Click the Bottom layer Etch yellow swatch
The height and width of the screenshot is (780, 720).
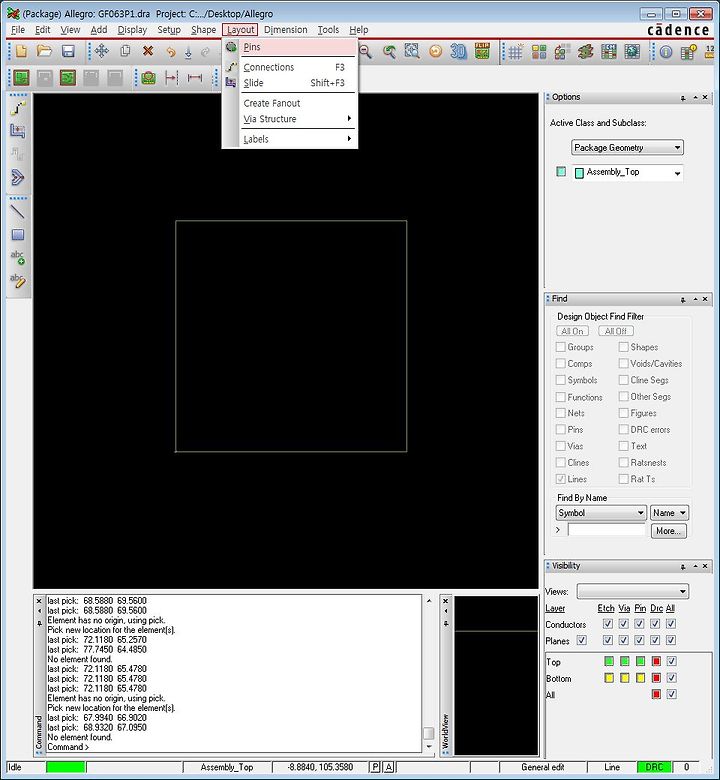click(x=609, y=678)
